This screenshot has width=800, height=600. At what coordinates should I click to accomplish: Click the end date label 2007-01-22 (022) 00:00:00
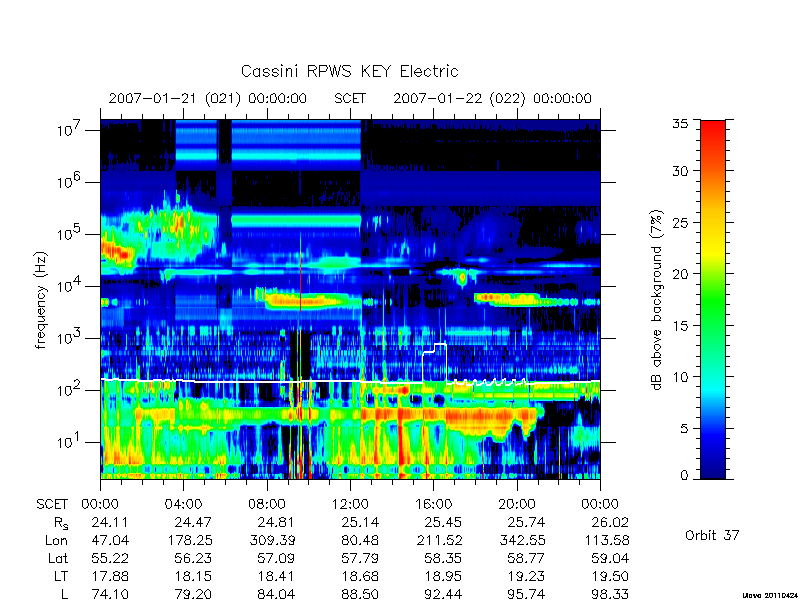[x=492, y=98]
